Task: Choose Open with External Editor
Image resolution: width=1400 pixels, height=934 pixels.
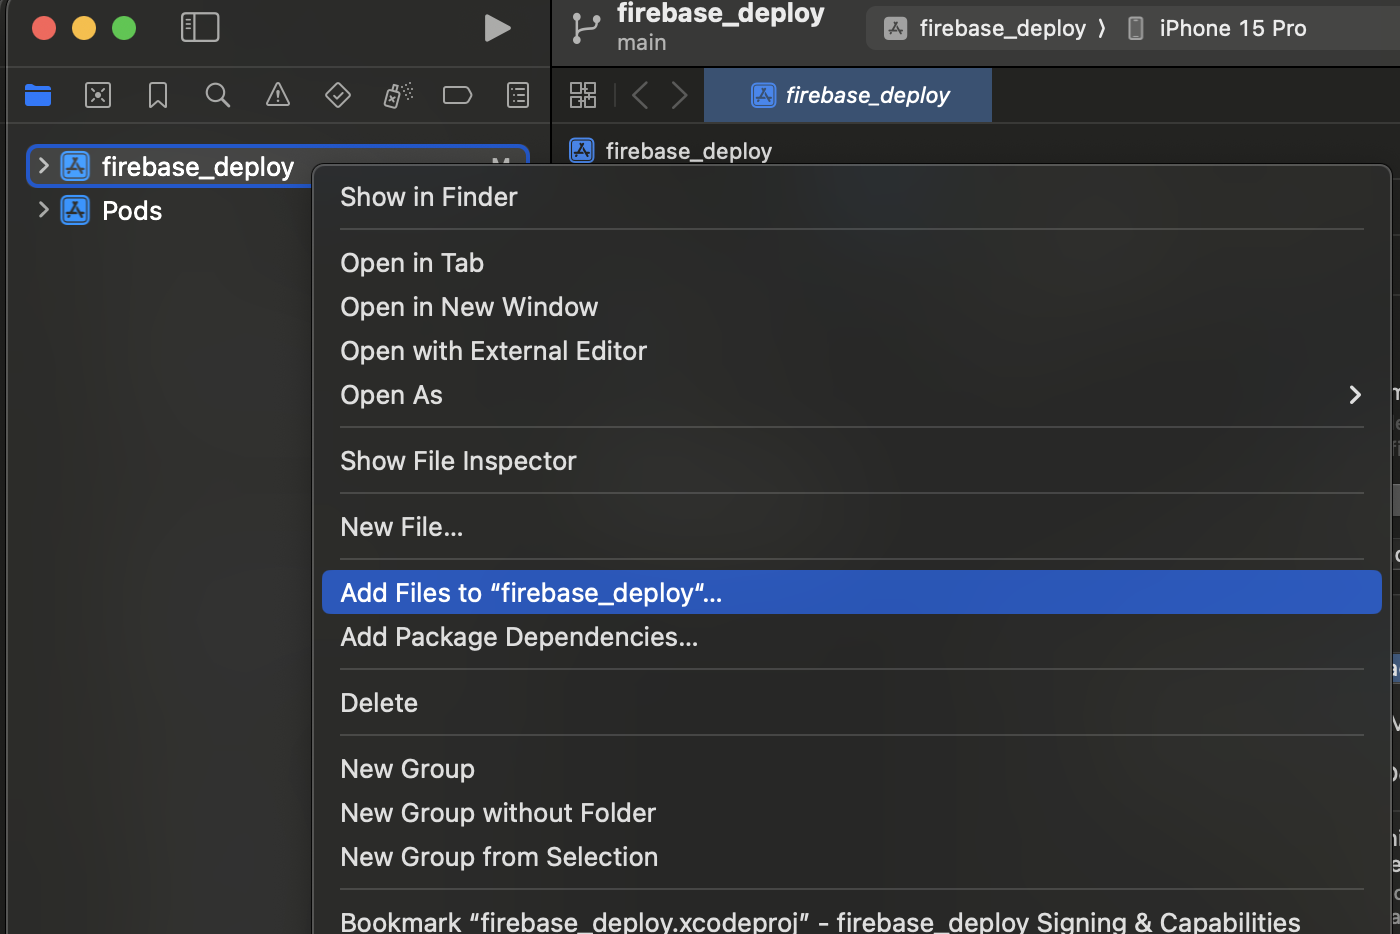Action: tap(851, 351)
